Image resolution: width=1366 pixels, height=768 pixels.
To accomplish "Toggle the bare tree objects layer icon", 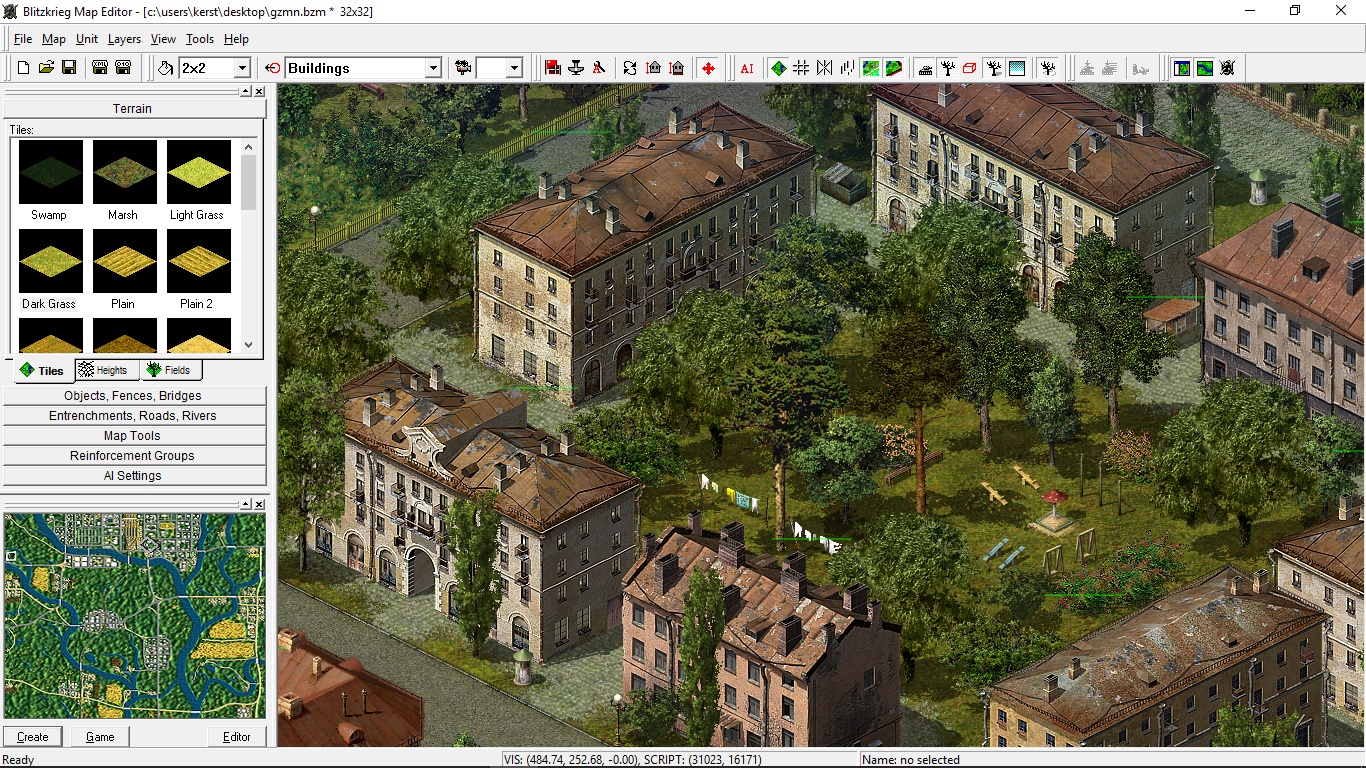I will 948,68.
